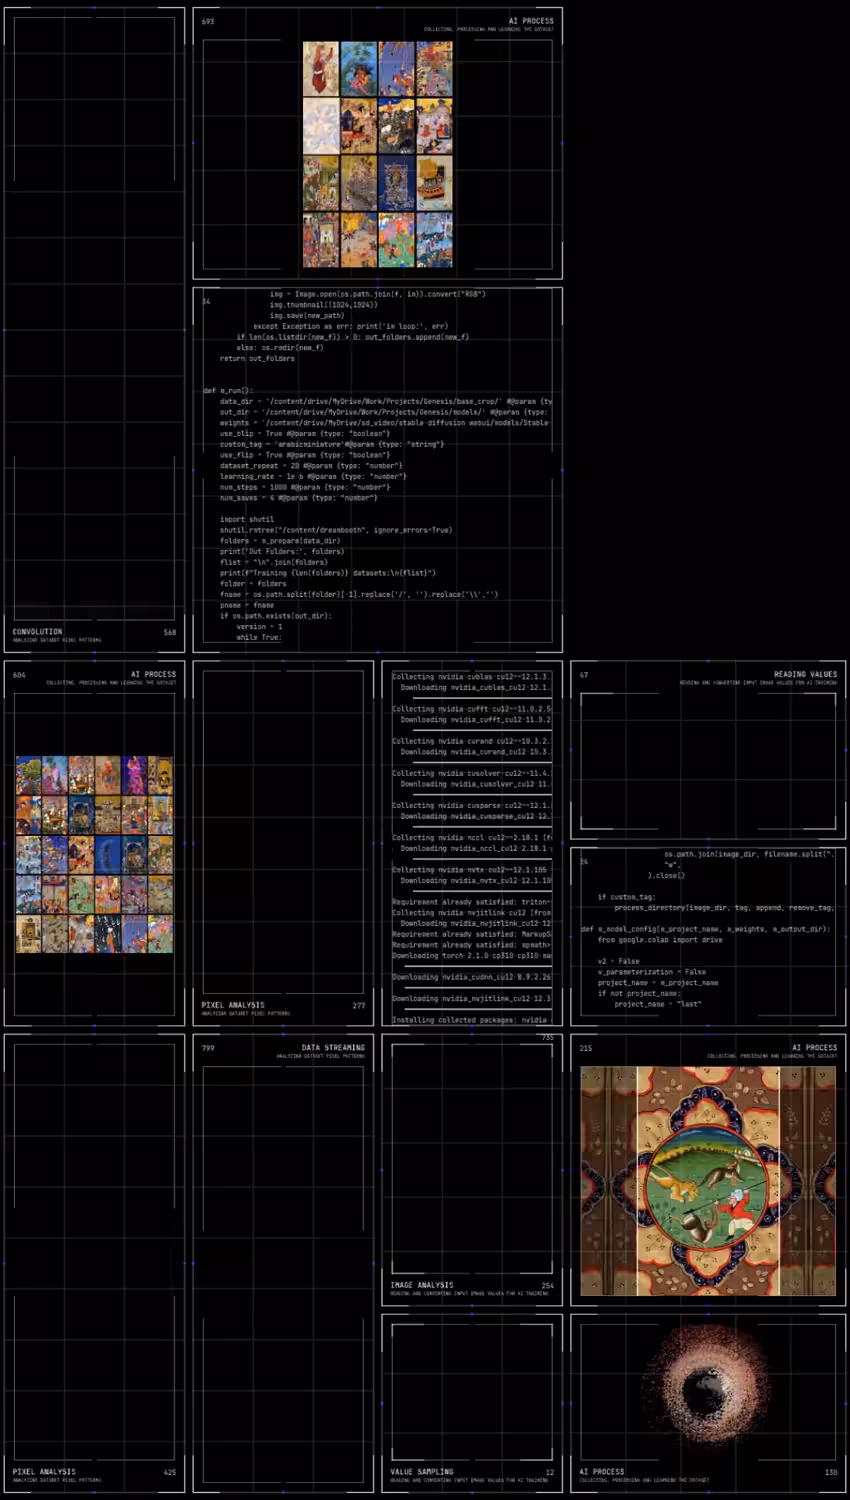The width and height of the screenshot is (850, 1500).
Task: Click the 'learning_rate' parameter line
Action: click(313, 477)
